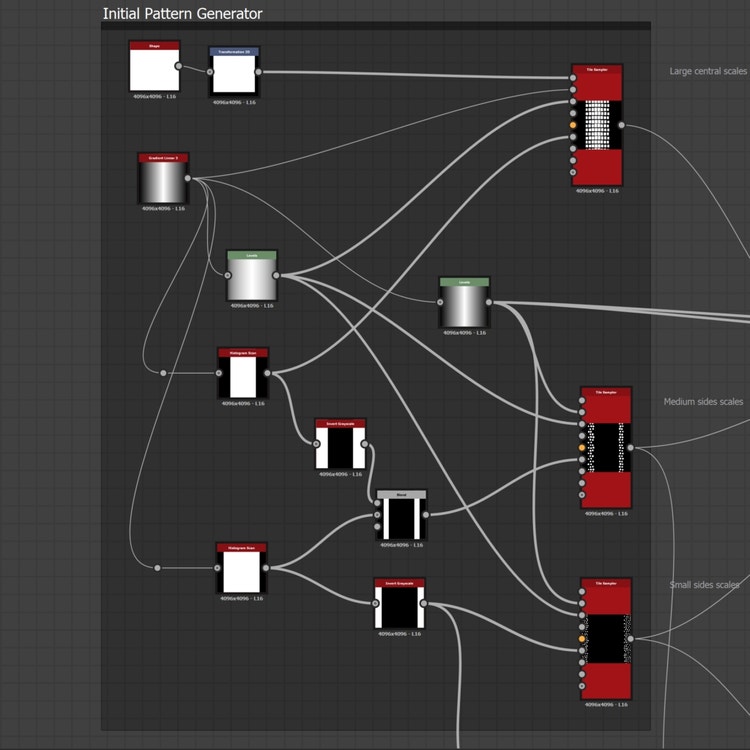This screenshot has width=750, height=750.
Task: Select Tile Sampler beside Small sides scales
Action: tap(606, 639)
